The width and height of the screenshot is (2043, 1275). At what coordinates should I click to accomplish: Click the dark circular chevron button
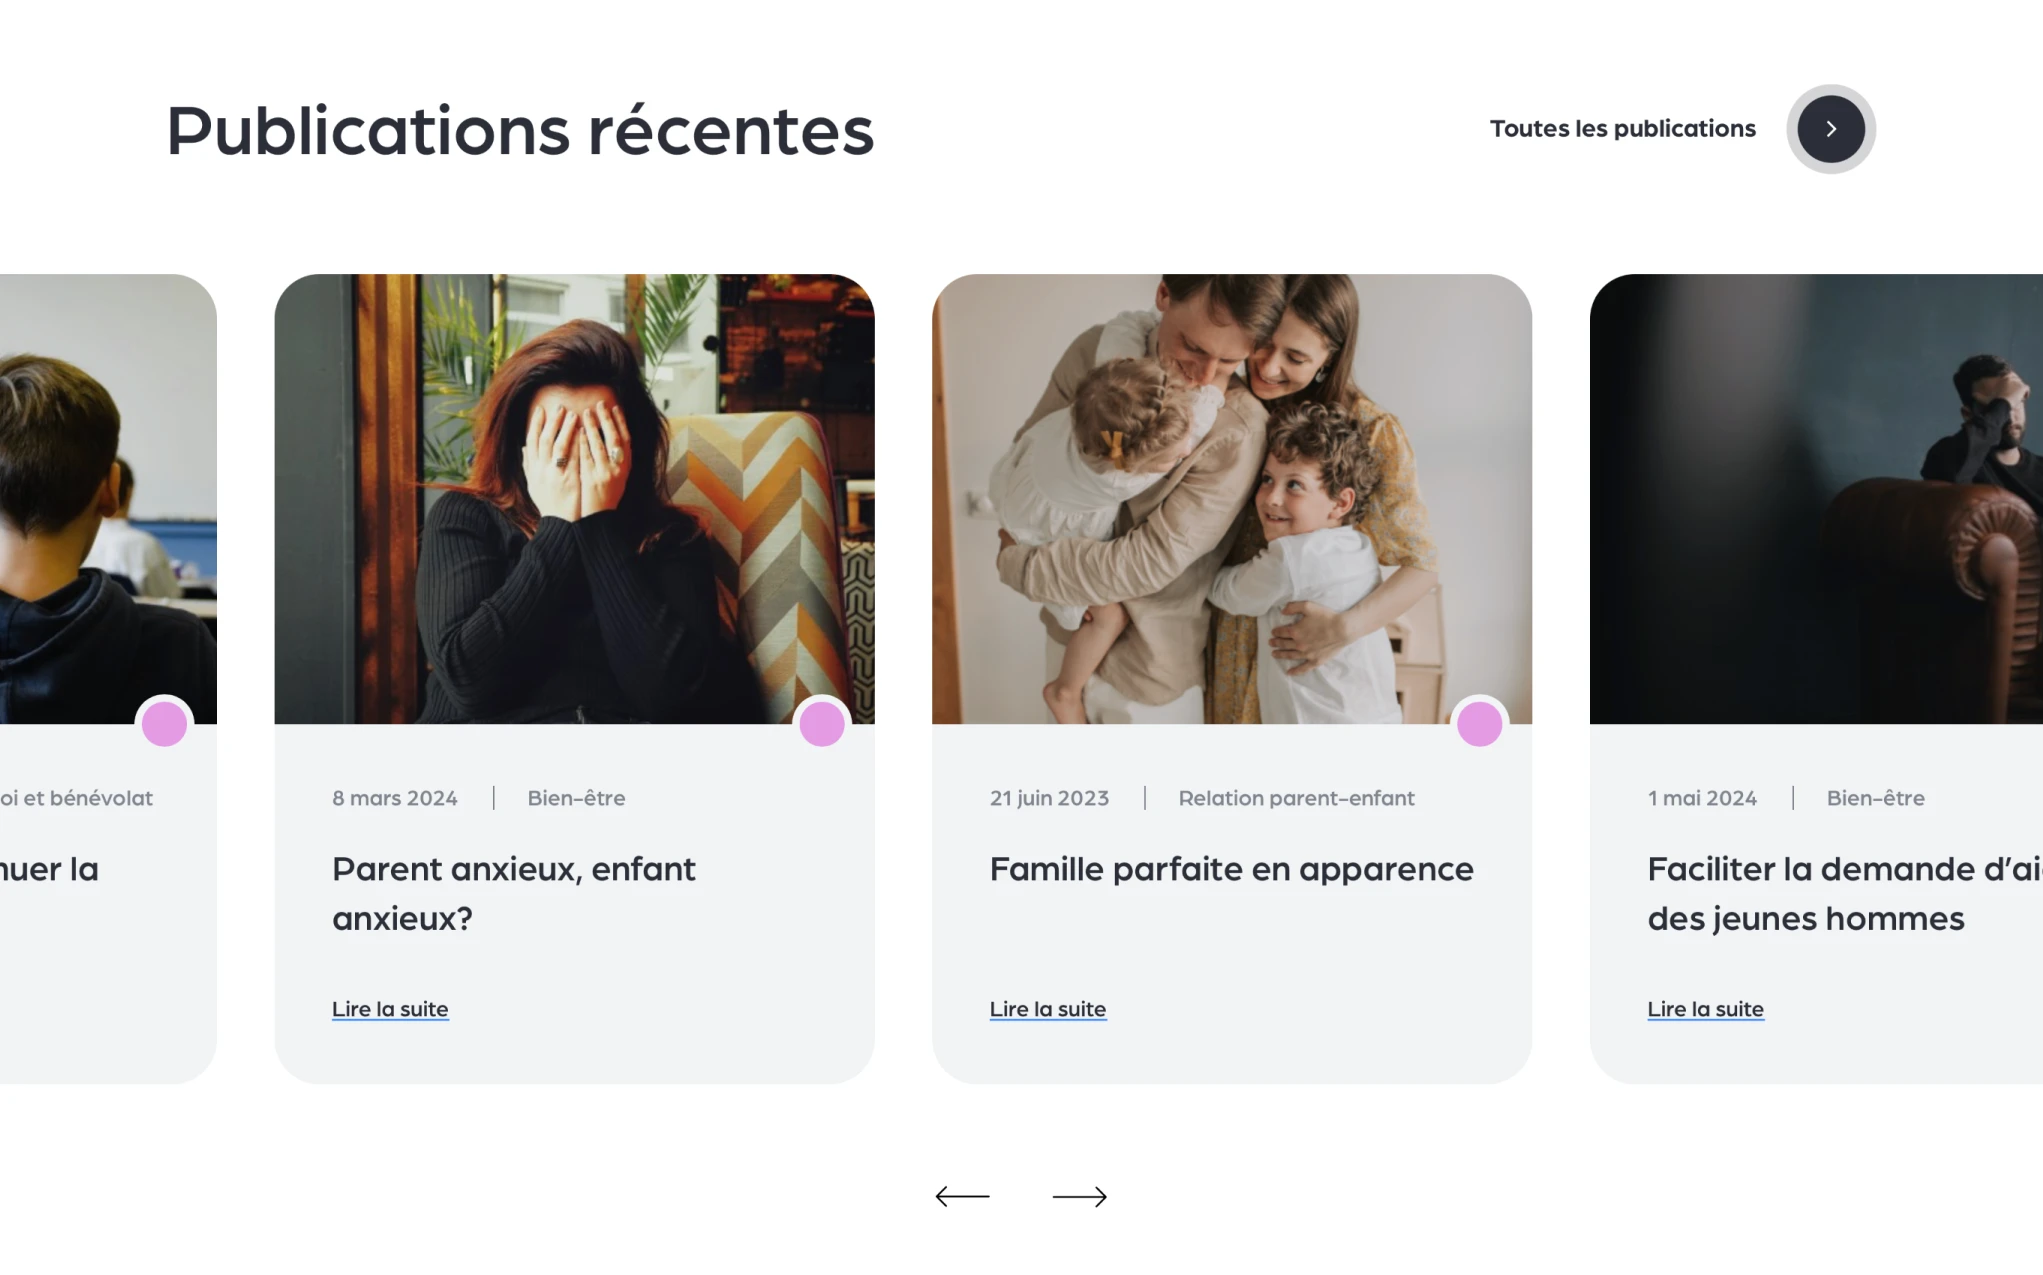pyautogui.click(x=1830, y=129)
